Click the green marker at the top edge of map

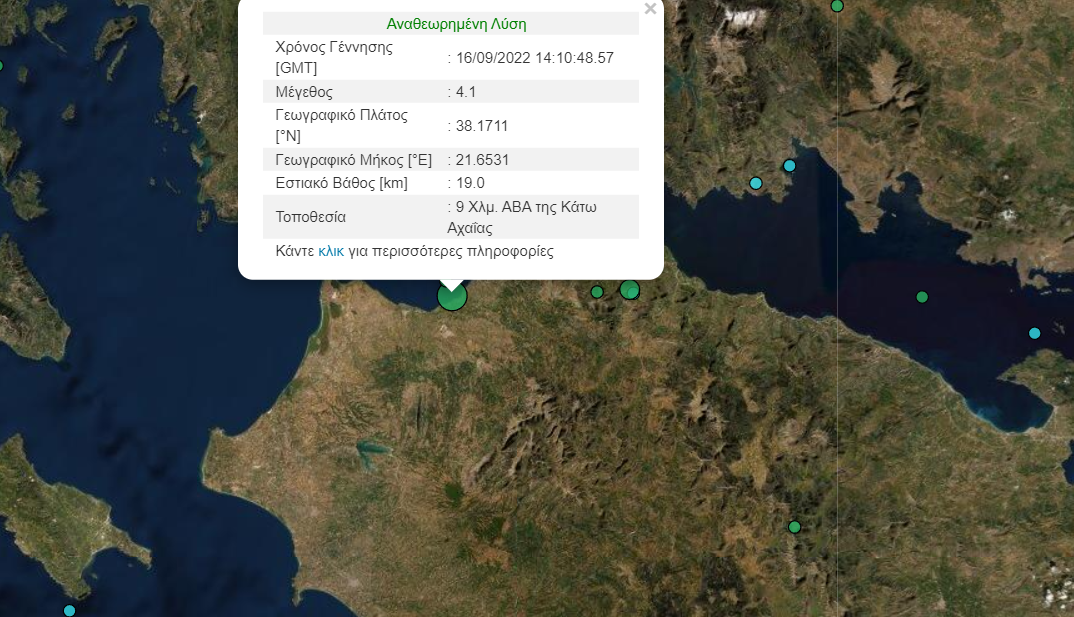tap(837, 6)
